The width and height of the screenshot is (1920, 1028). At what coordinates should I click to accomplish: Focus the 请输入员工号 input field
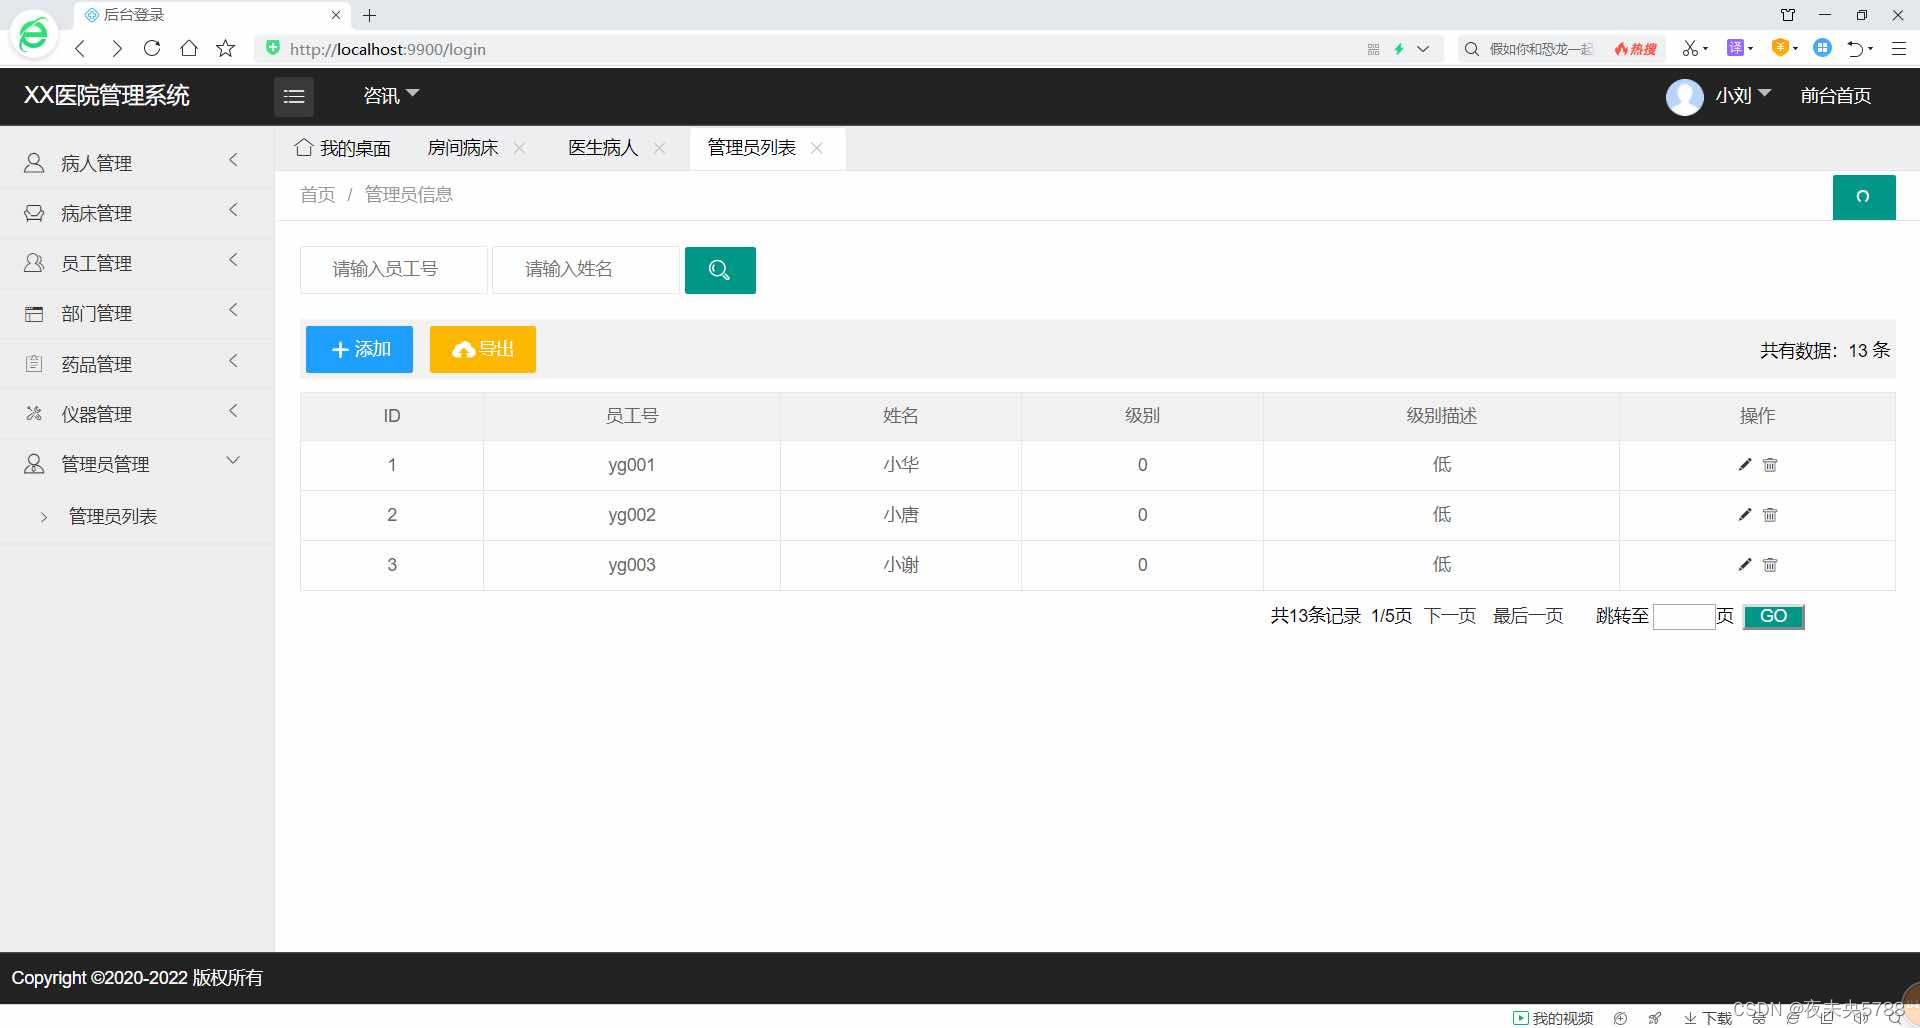(394, 269)
